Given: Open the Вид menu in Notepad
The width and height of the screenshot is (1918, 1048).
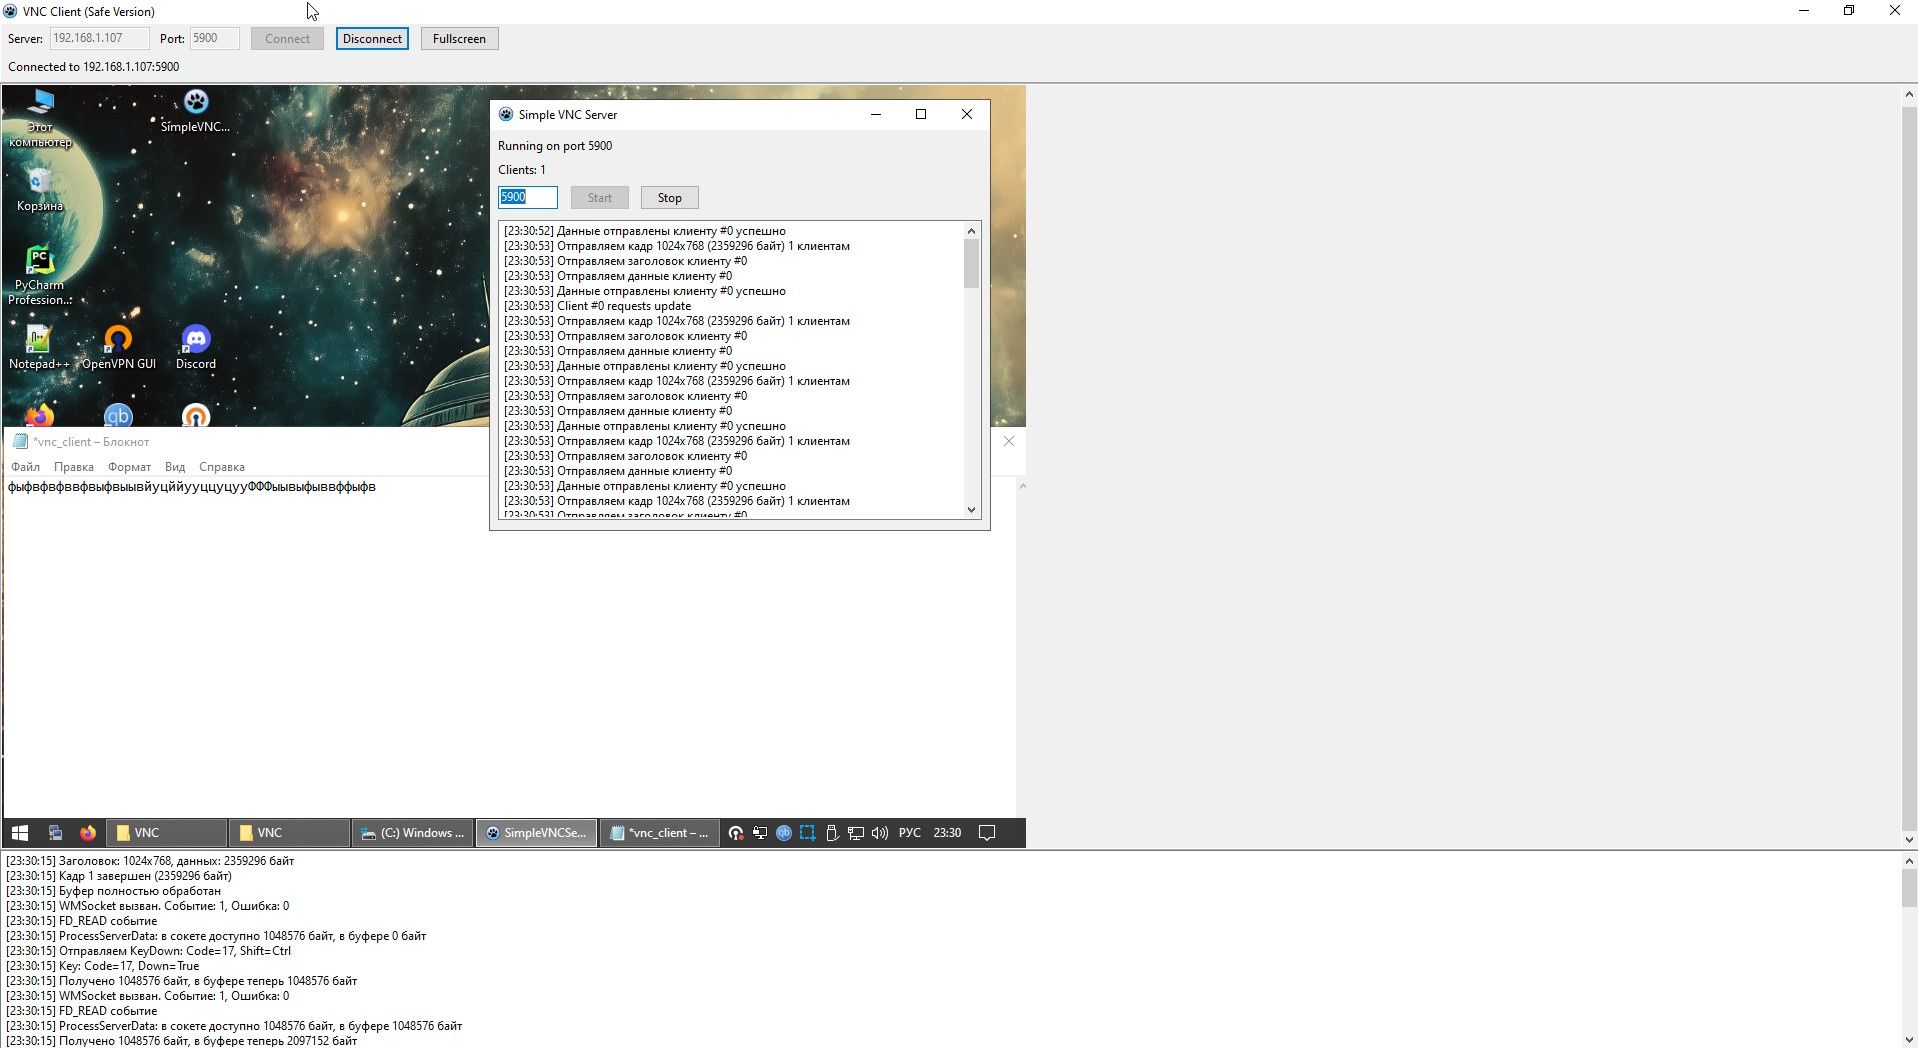Looking at the screenshot, I should click(x=175, y=467).
